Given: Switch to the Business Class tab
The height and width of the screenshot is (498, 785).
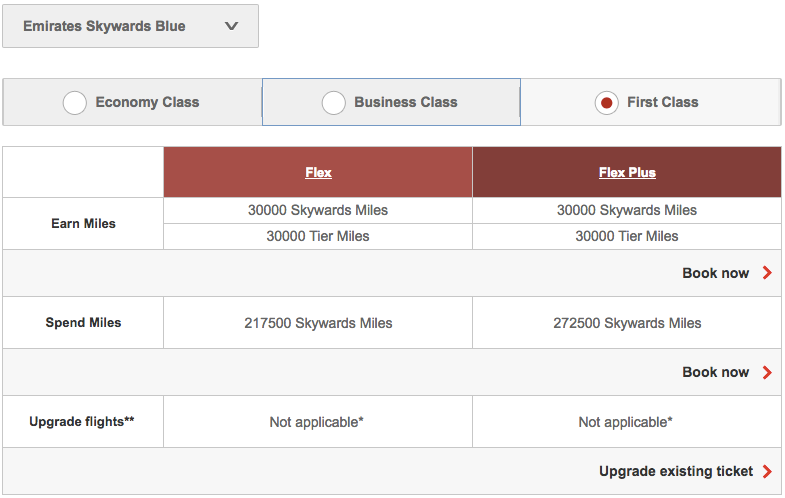Looking at the screenshot, I should 405,102.
